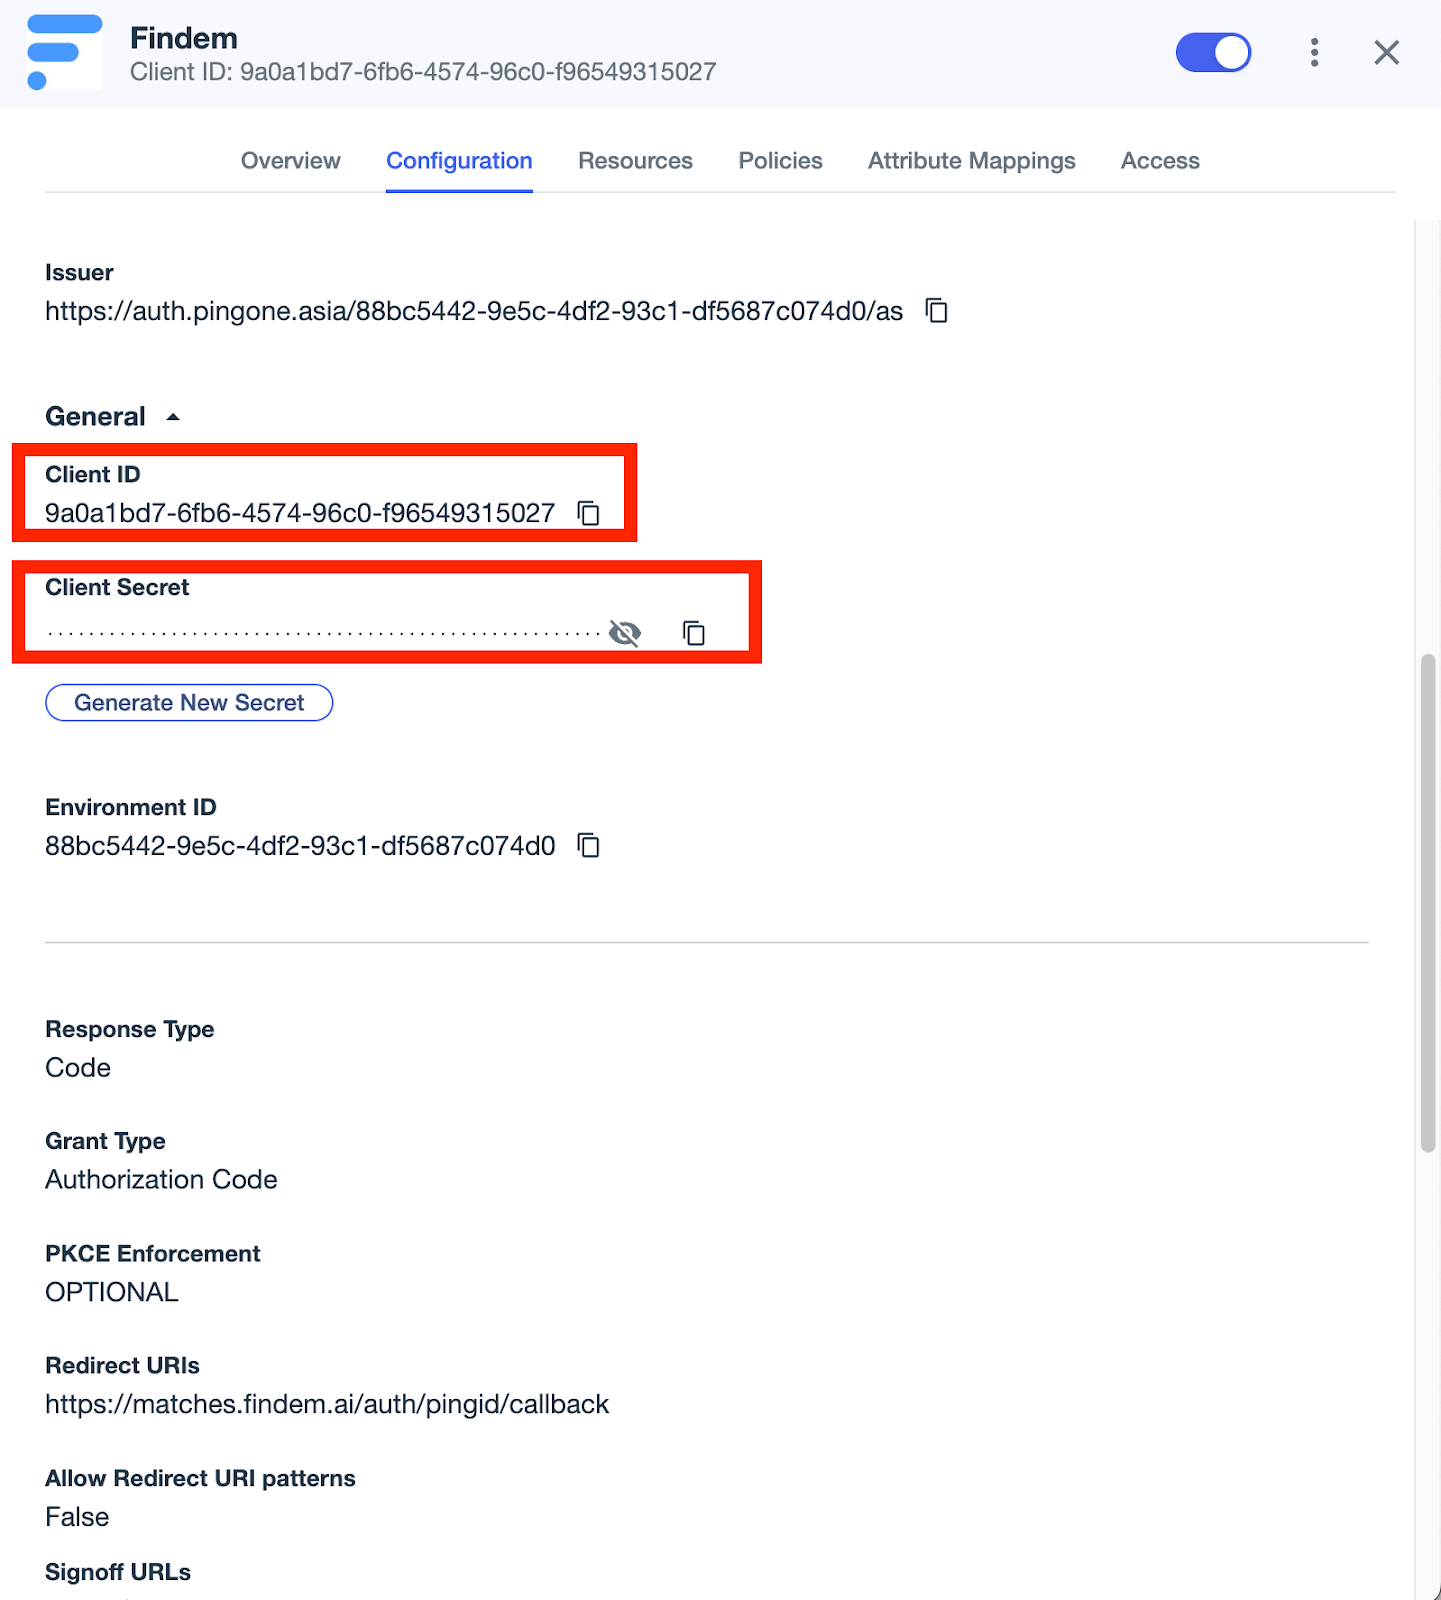This screenshot has height=1600, width=1441.
Task: Click the General section heading
Action: pos(96,417)
